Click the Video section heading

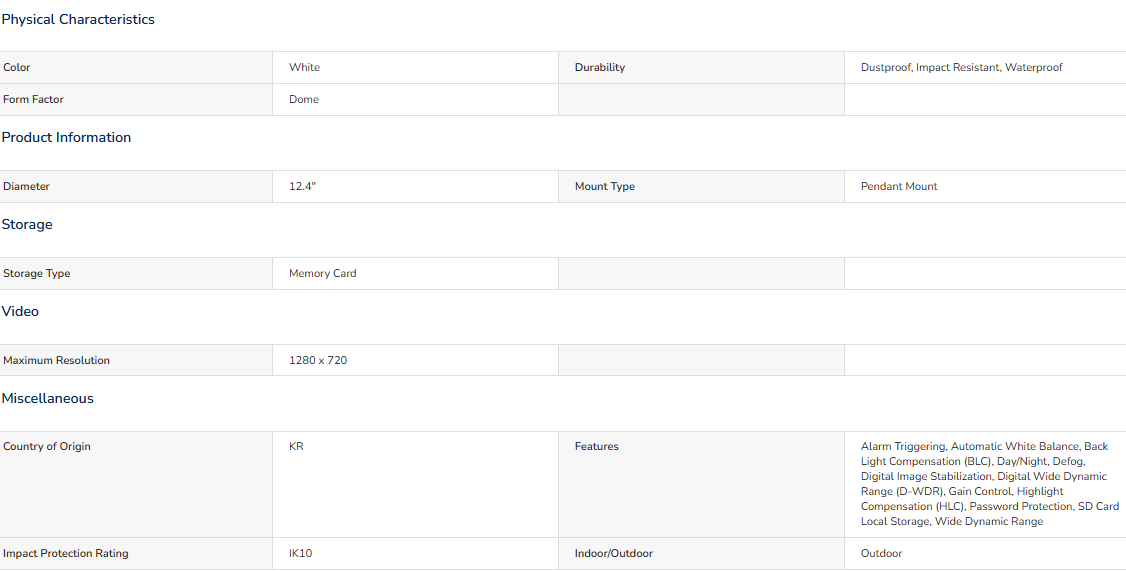(x=20, y=311)
